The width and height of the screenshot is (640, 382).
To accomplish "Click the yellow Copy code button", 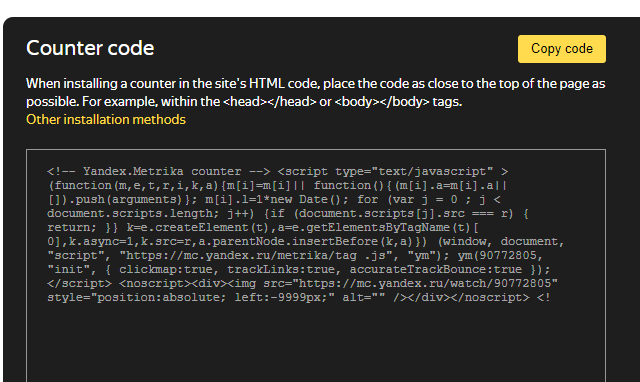I will point(562,49).
